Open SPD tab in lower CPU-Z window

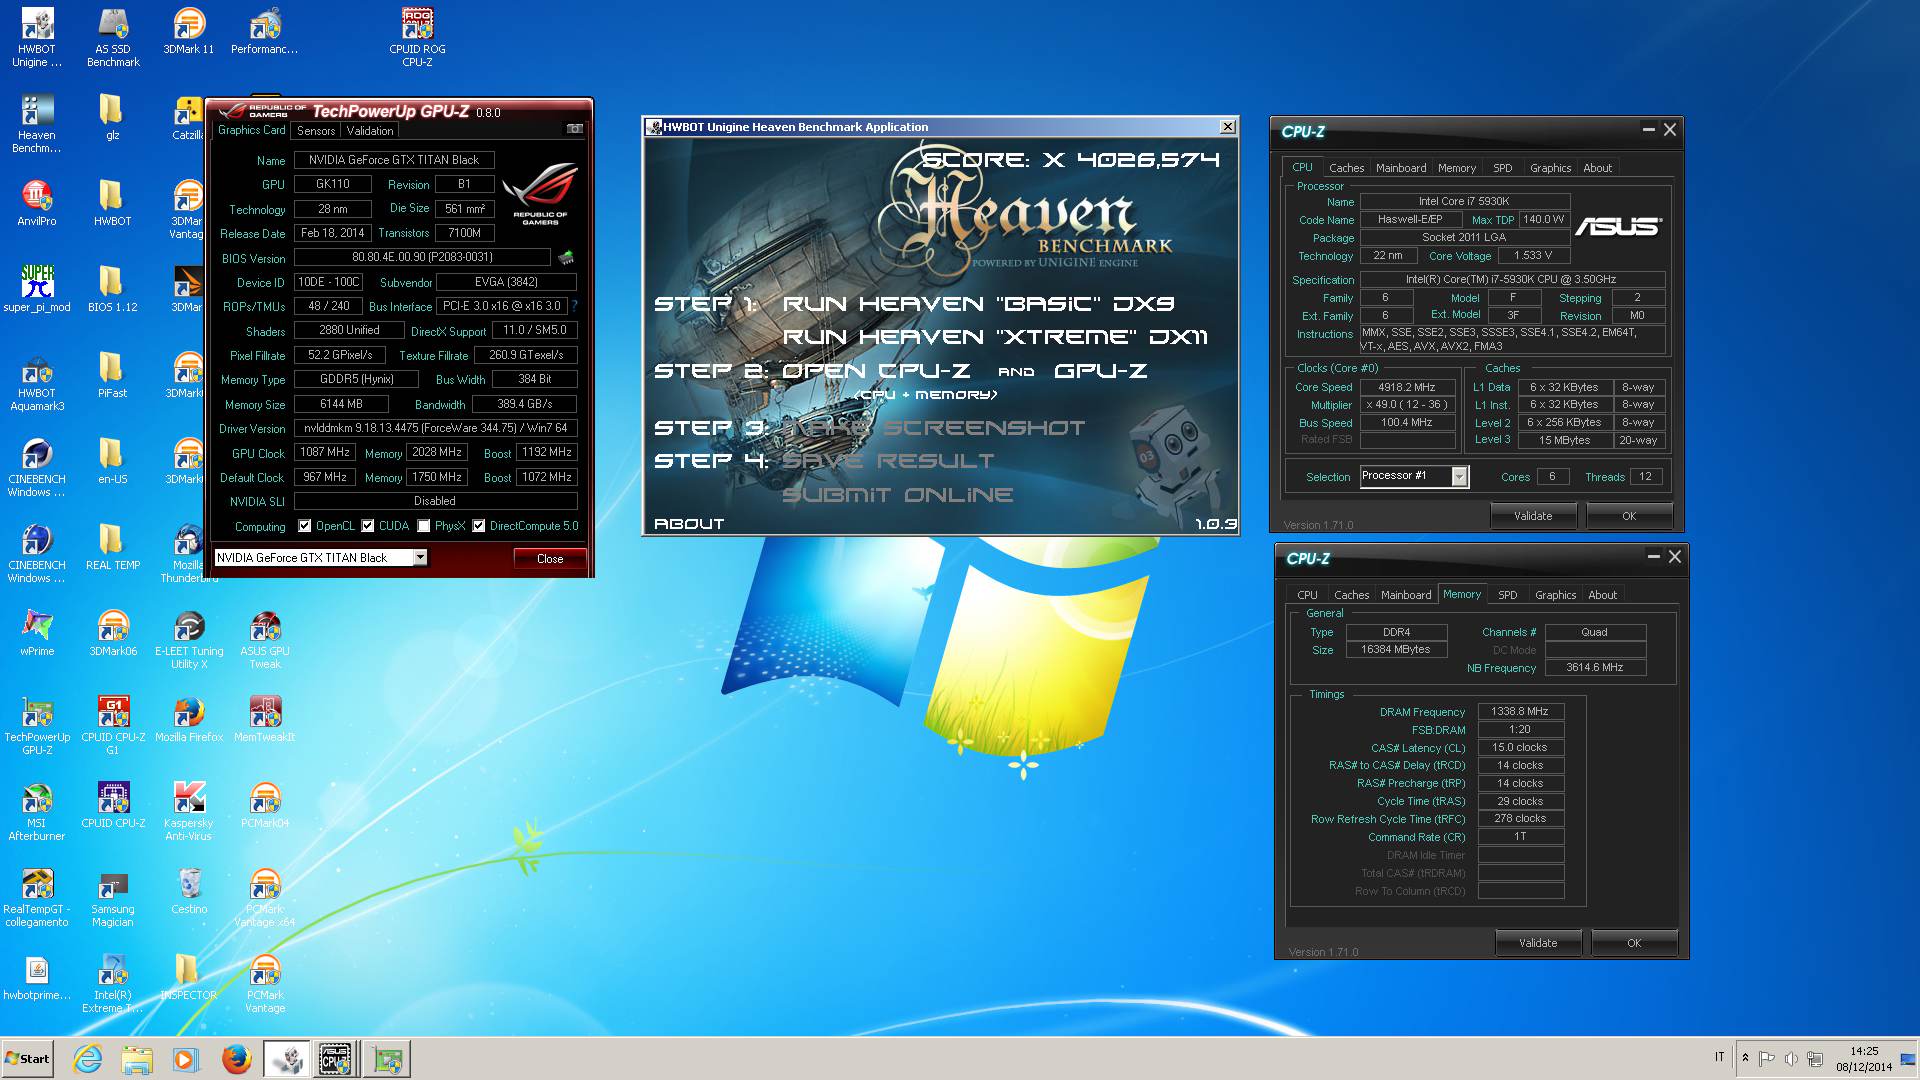(1507, 595)
